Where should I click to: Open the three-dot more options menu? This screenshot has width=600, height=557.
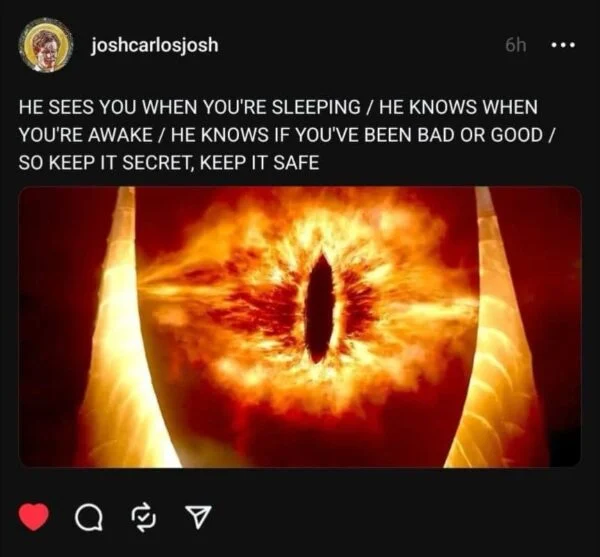tap(562, 46)
